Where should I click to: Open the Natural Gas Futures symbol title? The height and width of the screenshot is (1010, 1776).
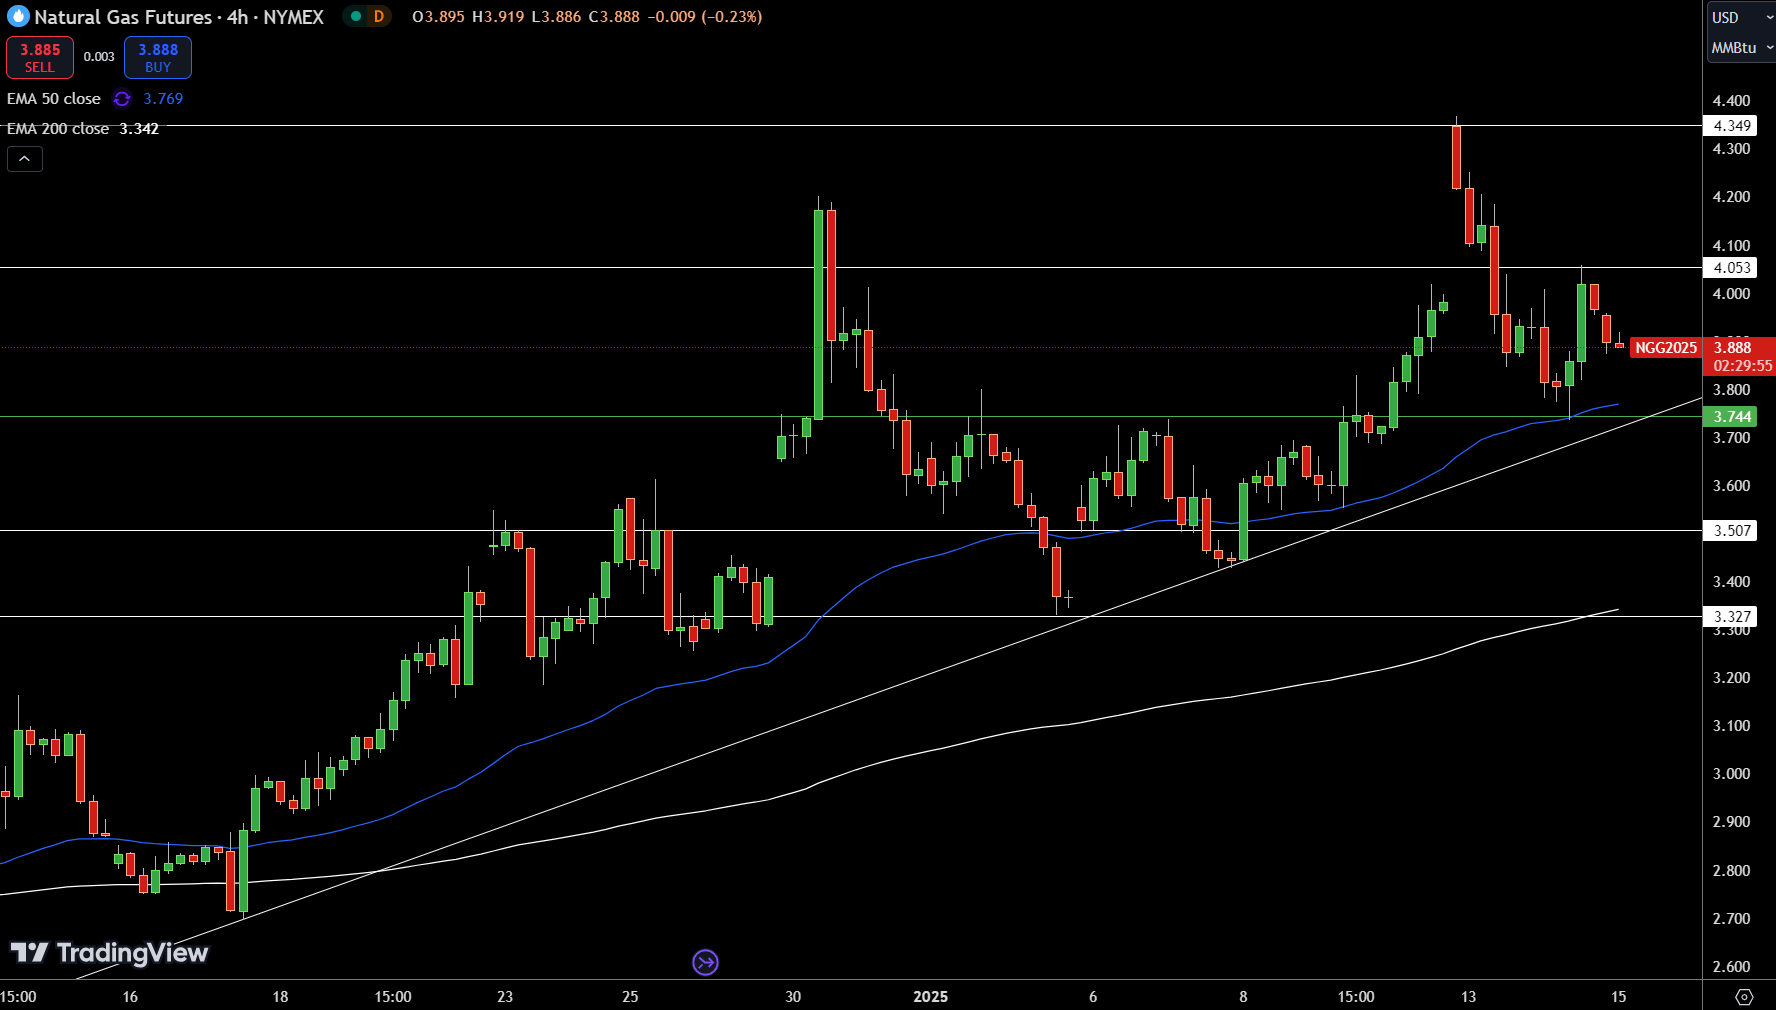(x=179, y=17)
